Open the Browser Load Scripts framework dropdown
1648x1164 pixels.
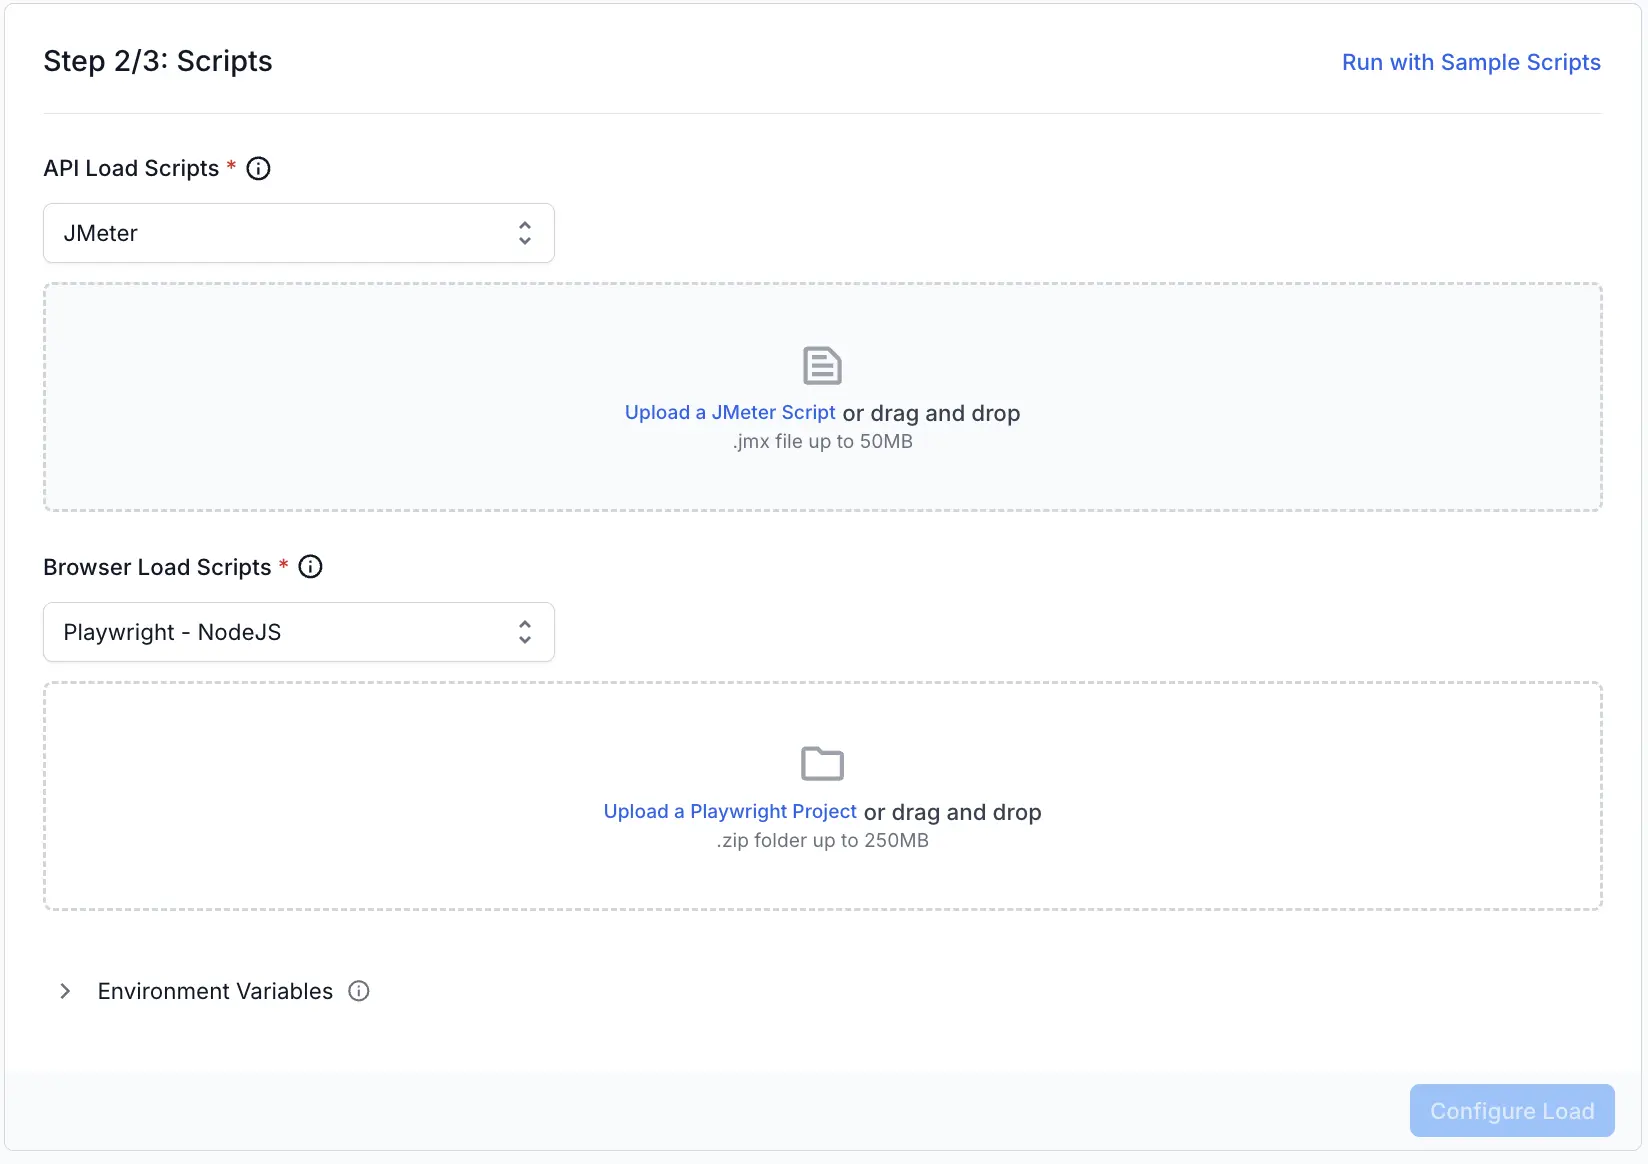coord(298,632)
